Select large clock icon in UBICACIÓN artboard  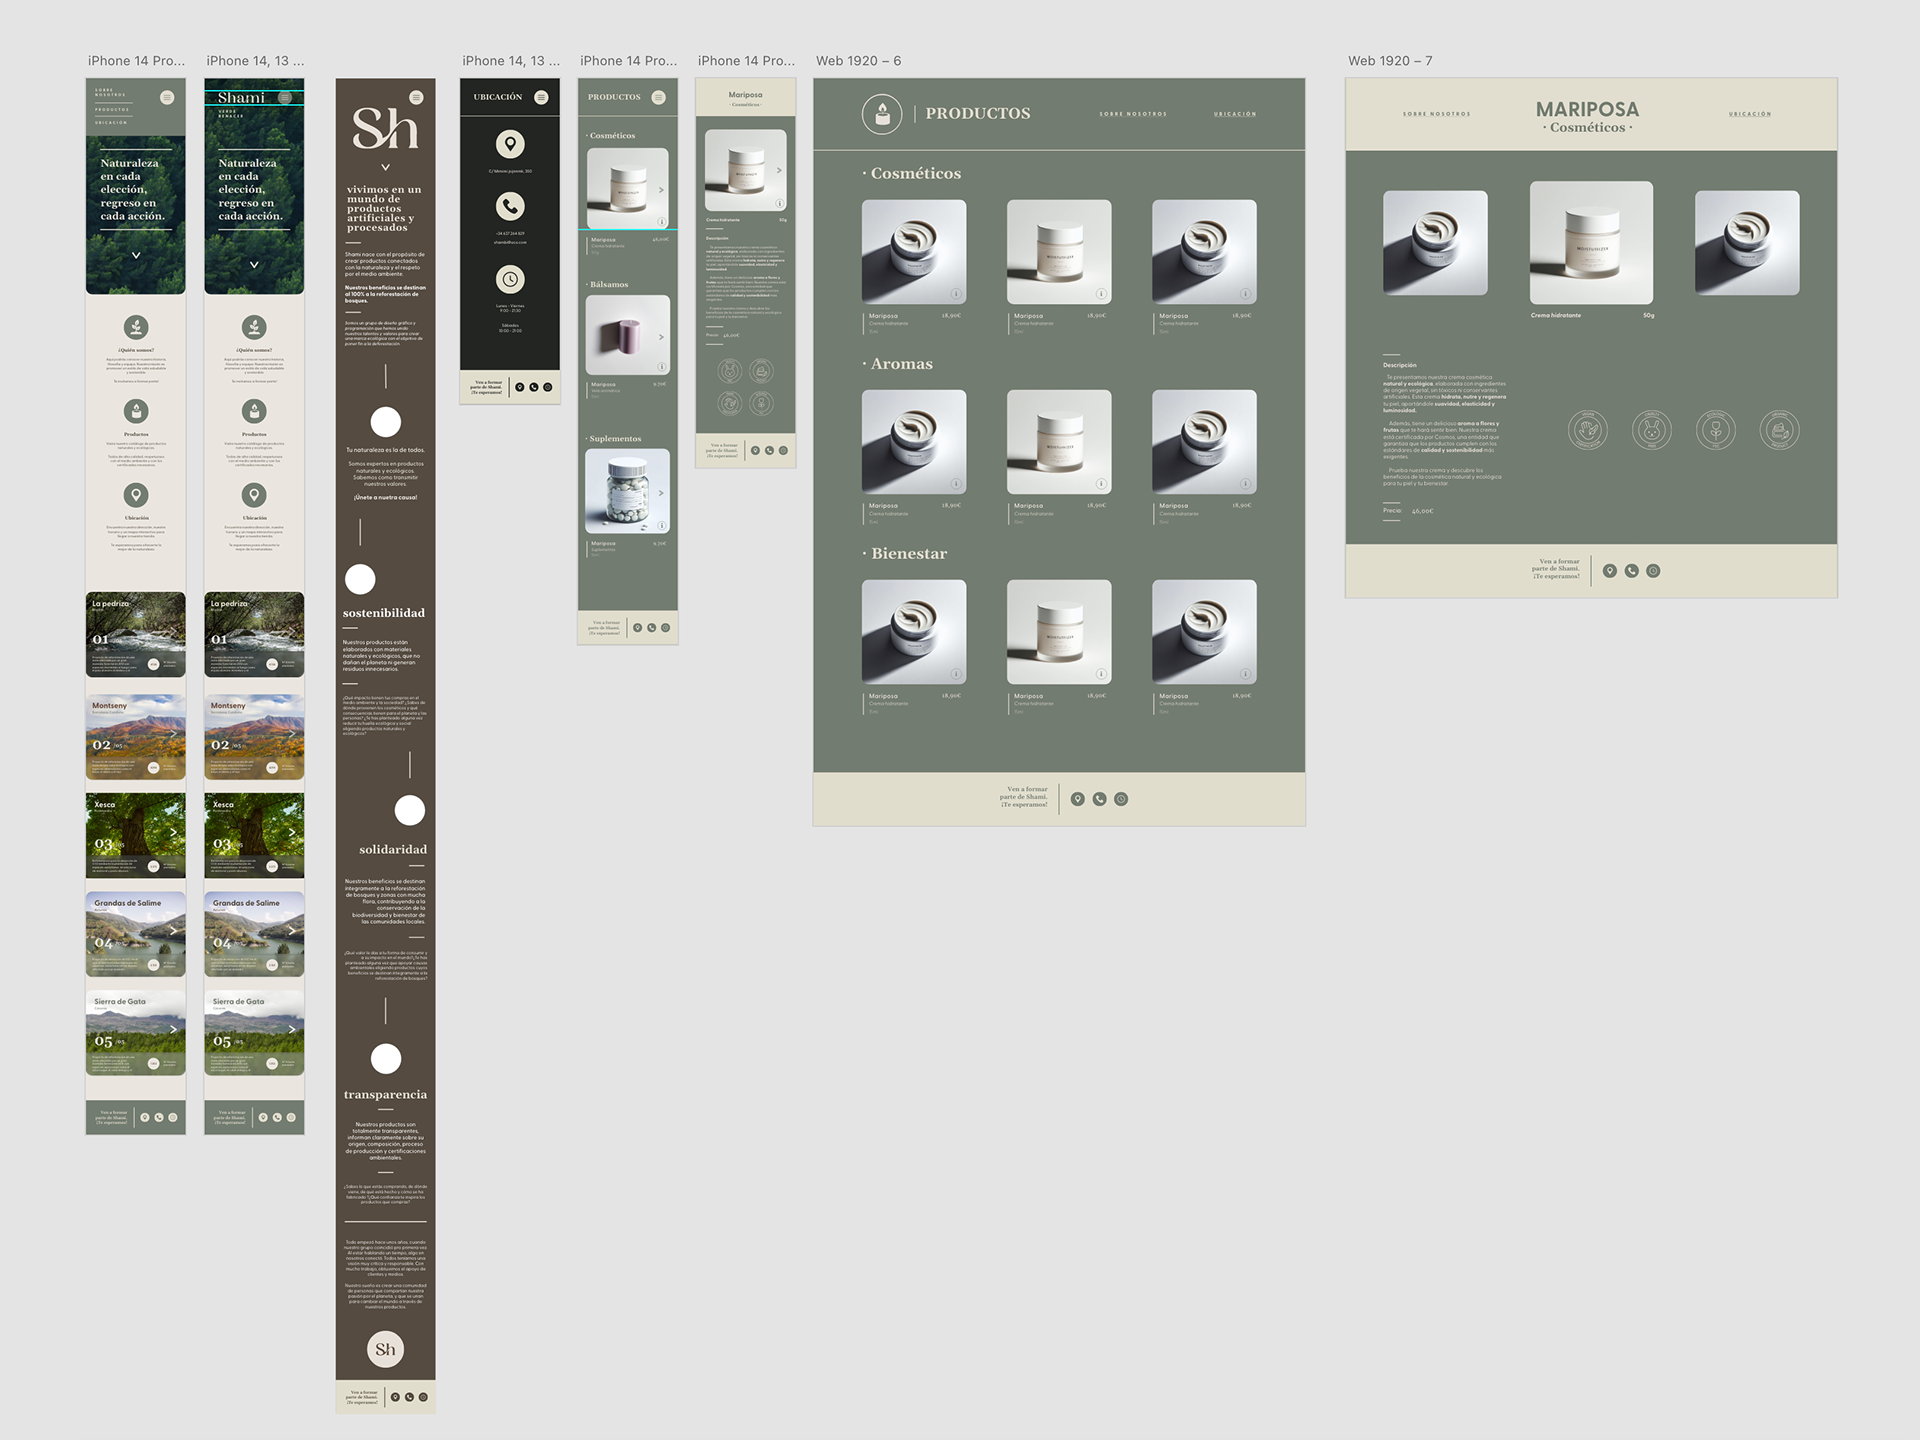[x=510, y=279]
